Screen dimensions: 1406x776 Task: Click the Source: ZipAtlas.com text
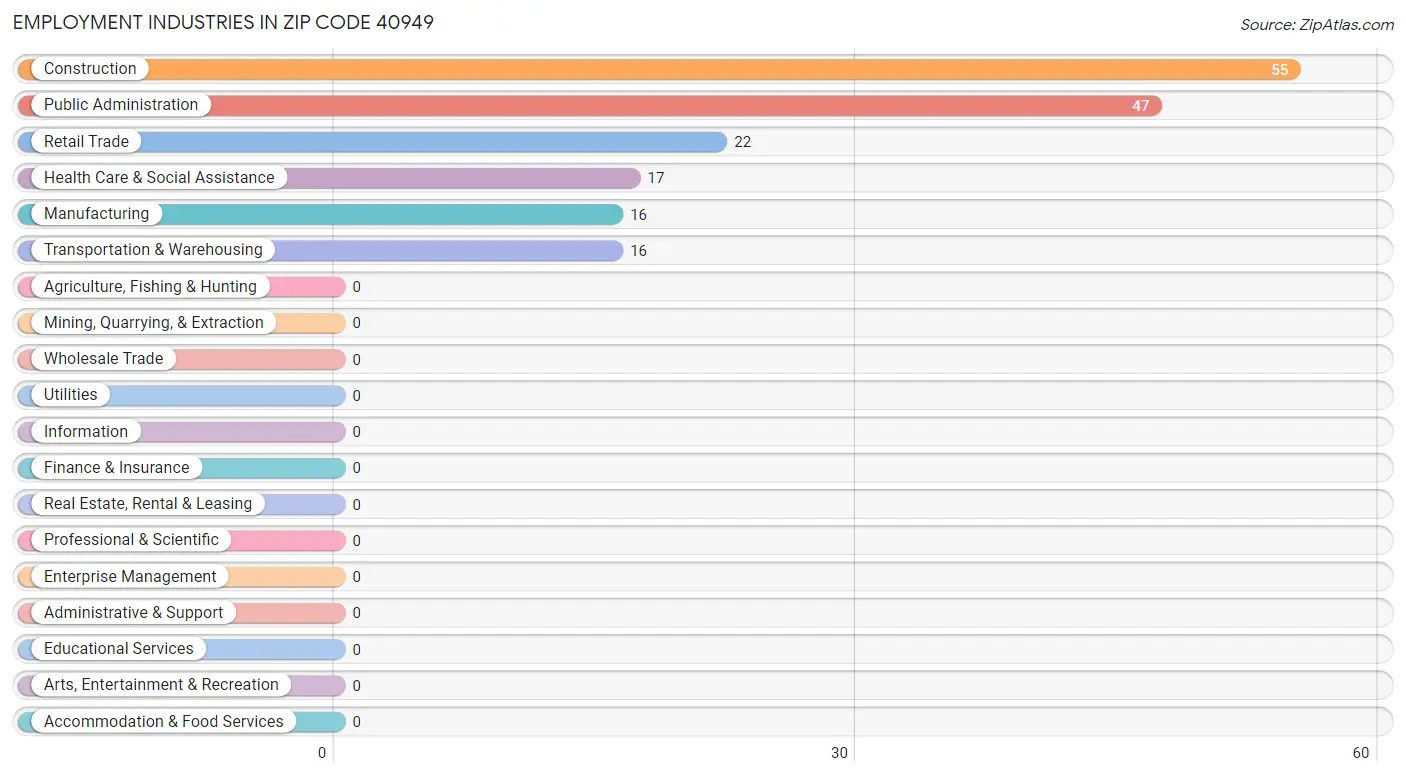[1316, 25]
